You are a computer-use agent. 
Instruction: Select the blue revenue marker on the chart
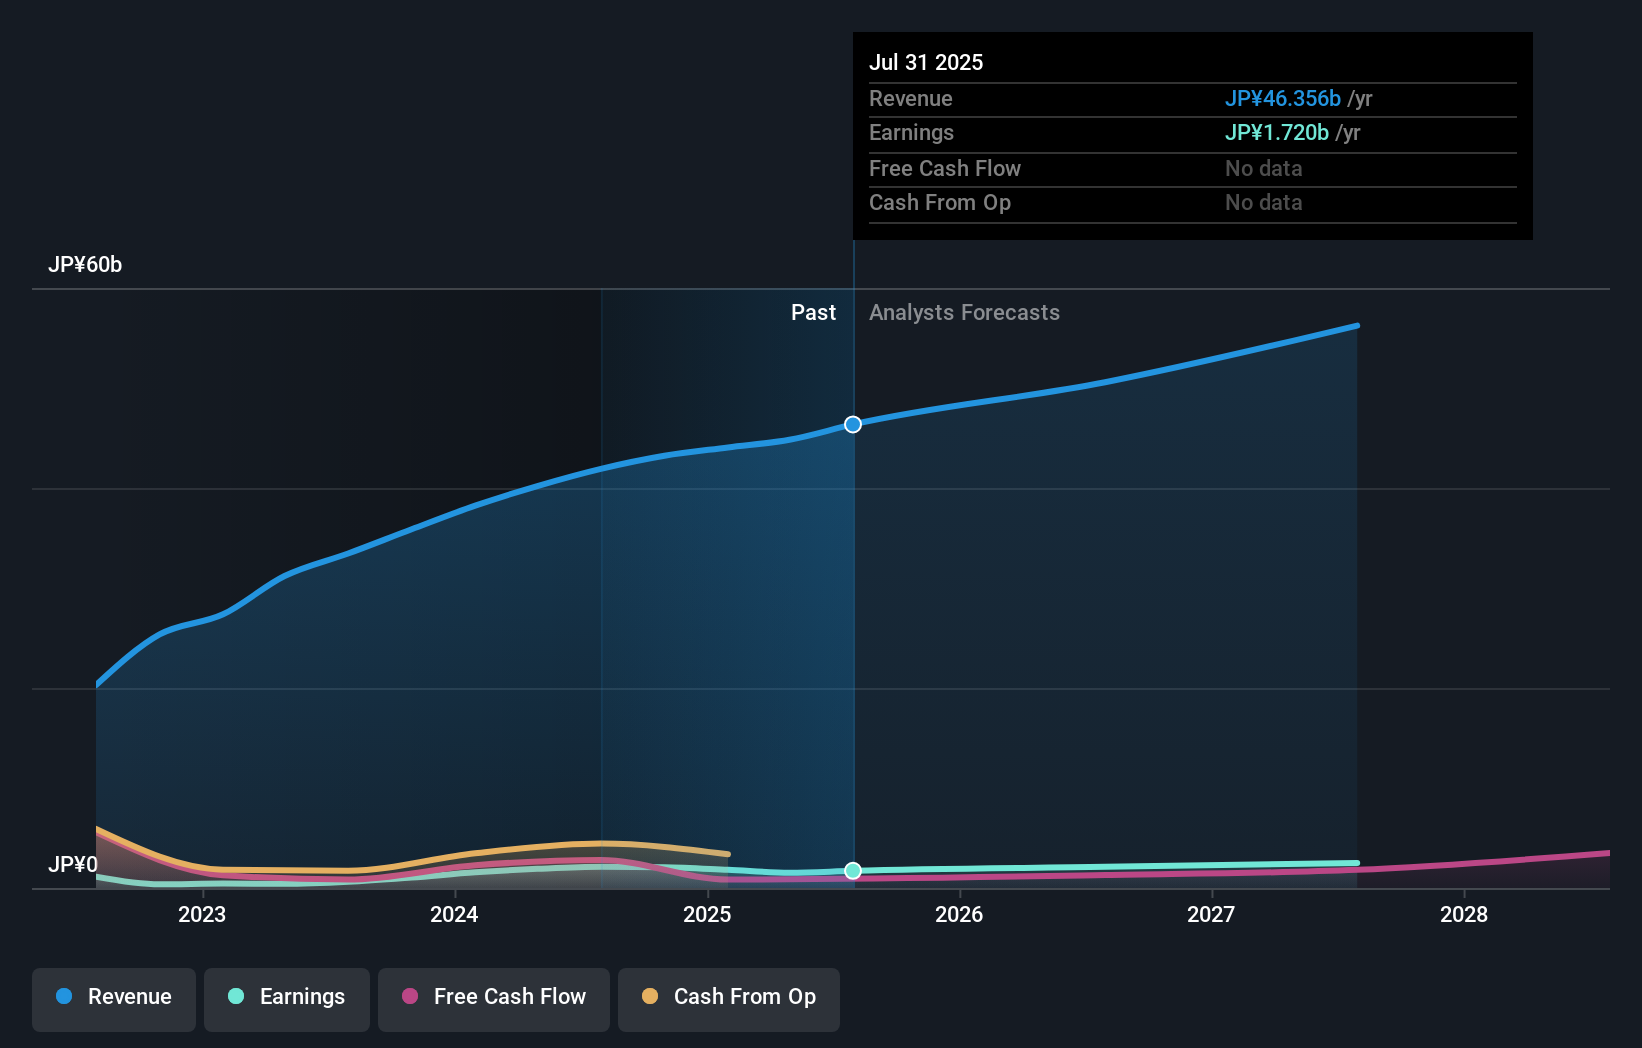point(852,424)
